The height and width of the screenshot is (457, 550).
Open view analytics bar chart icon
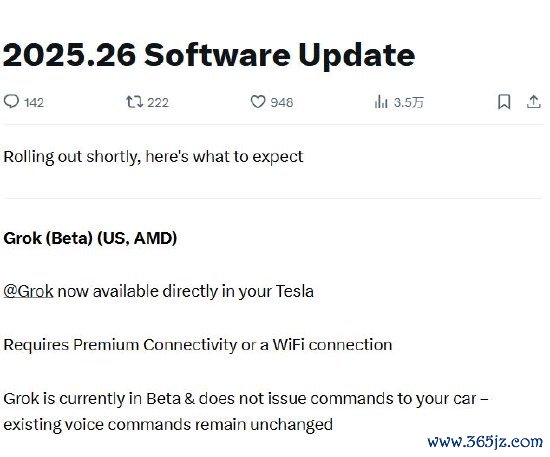[x=381, y=102]
